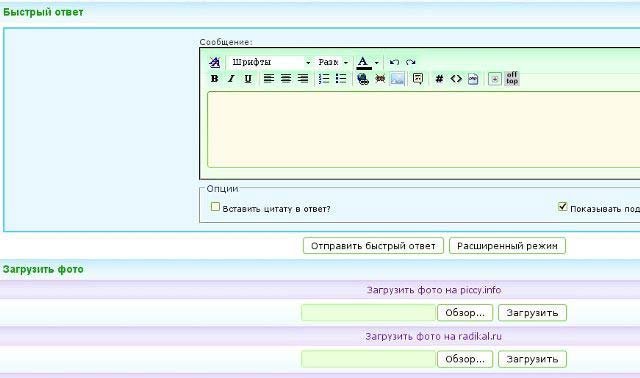Click the # code tag icon
Image resolution: width=640 pixels, height=378 pixels.
(439, 79)
